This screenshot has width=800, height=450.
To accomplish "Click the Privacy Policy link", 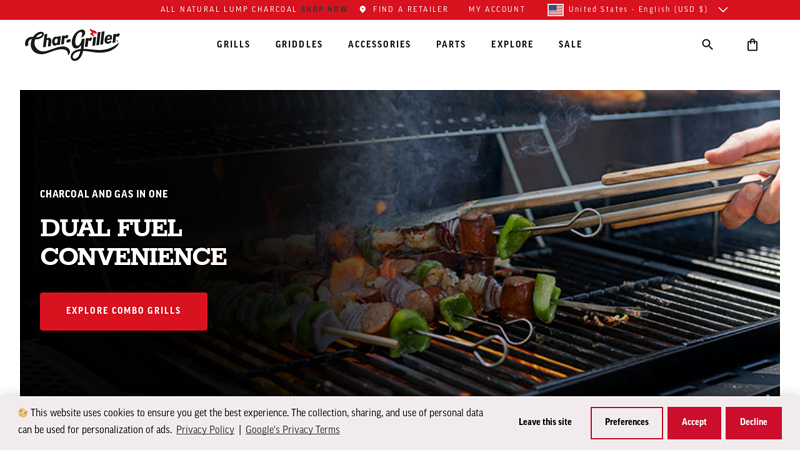I will click(205, 430).
